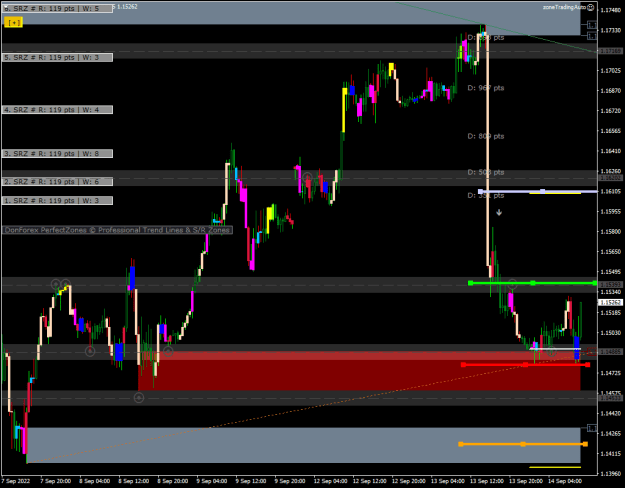Click the zone price tag 1.16202

(x=611, y=178)
